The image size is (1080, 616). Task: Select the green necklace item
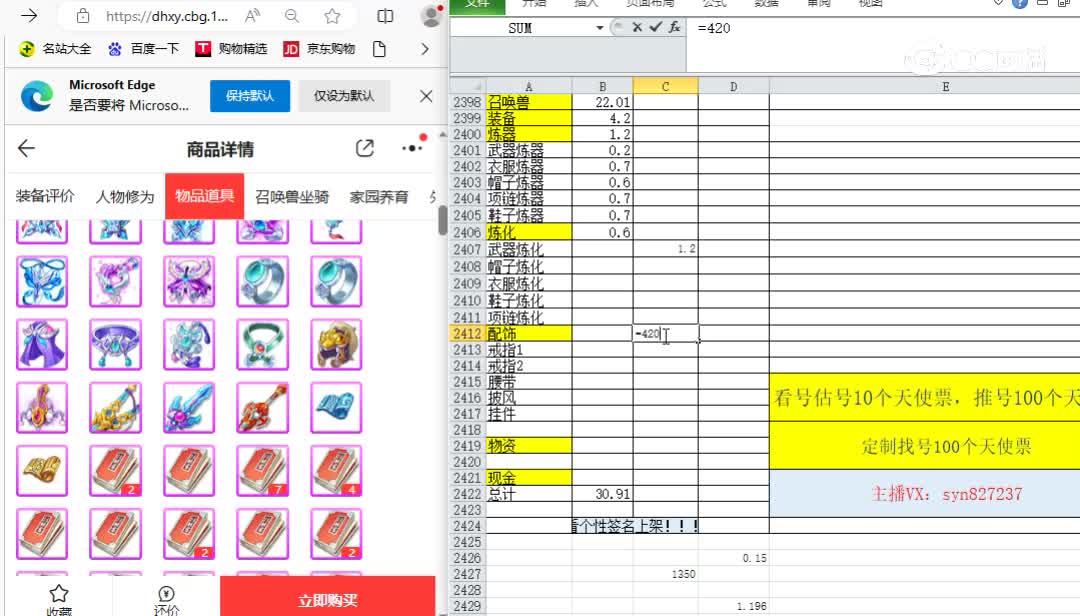pyautogui.click(x=262, y=345)
